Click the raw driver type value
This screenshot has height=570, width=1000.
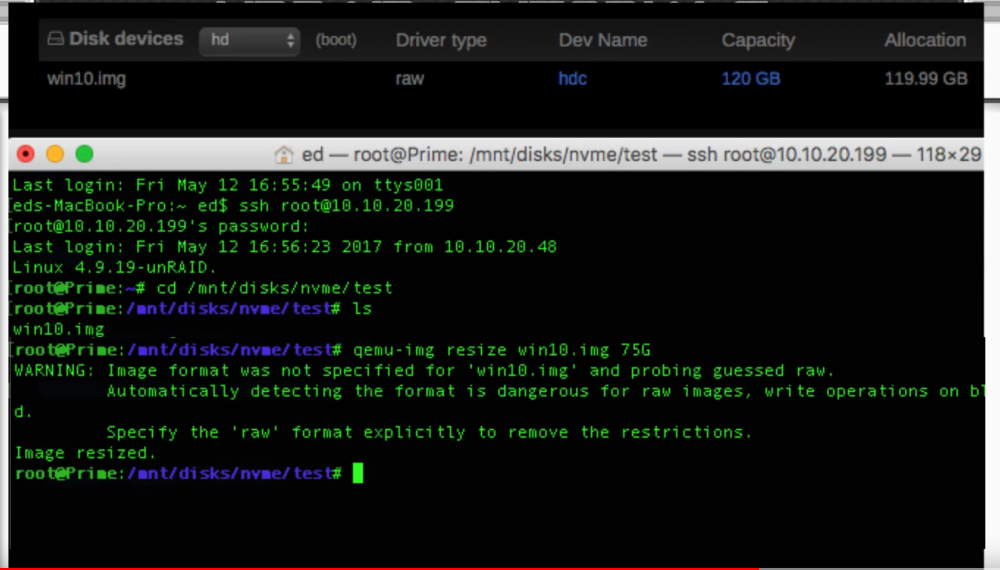pyautogui.click(x=409, y=79)
